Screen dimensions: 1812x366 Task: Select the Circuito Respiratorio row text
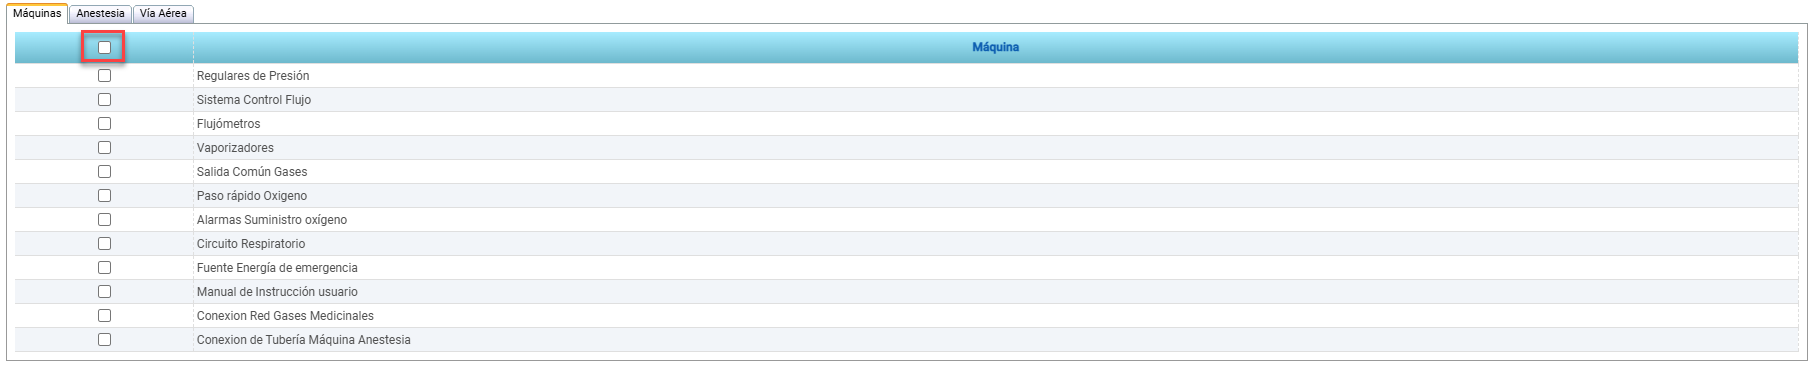(x=251, y=244)
